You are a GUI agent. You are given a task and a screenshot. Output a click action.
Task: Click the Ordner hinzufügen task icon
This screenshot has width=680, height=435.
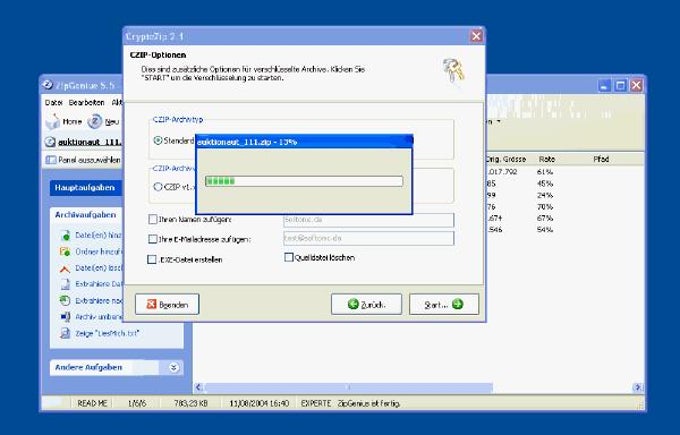[x=65, y=252]
